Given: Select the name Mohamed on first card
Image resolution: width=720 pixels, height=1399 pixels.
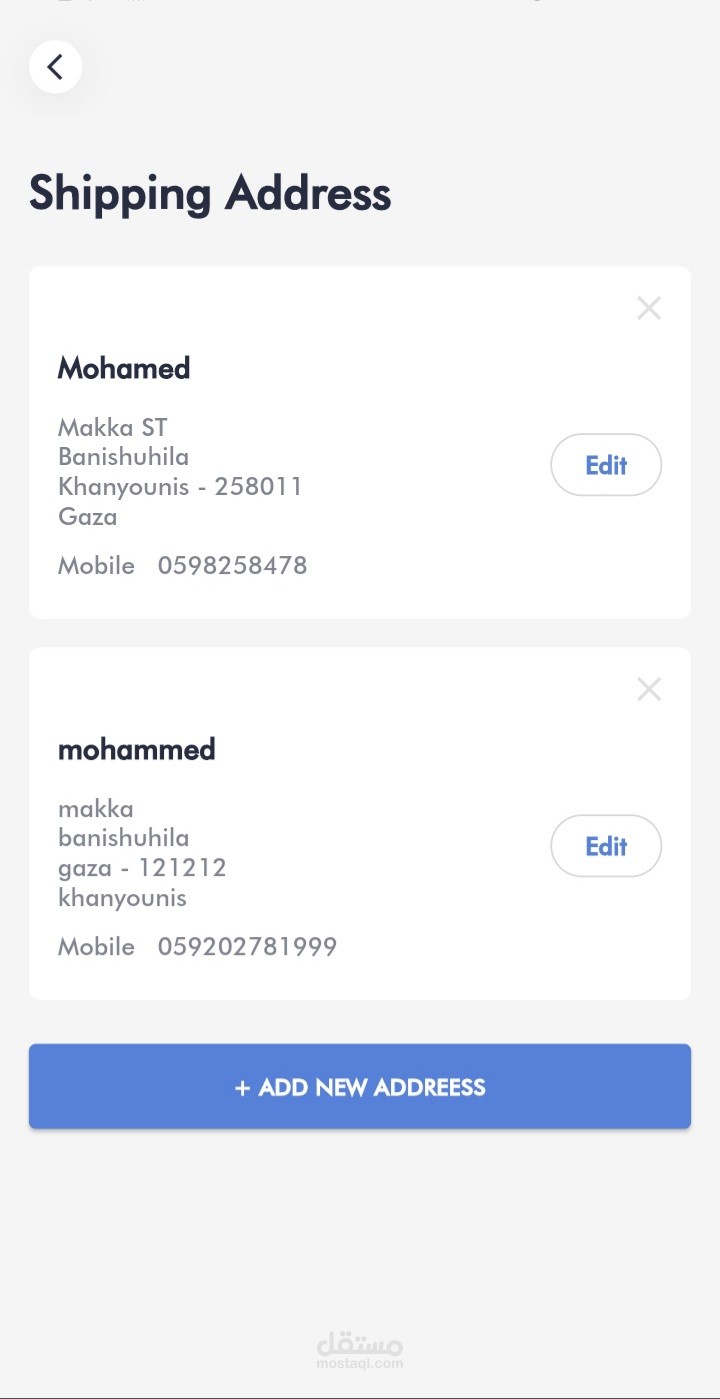Looking at the screenshot, I should click(124, 368).
